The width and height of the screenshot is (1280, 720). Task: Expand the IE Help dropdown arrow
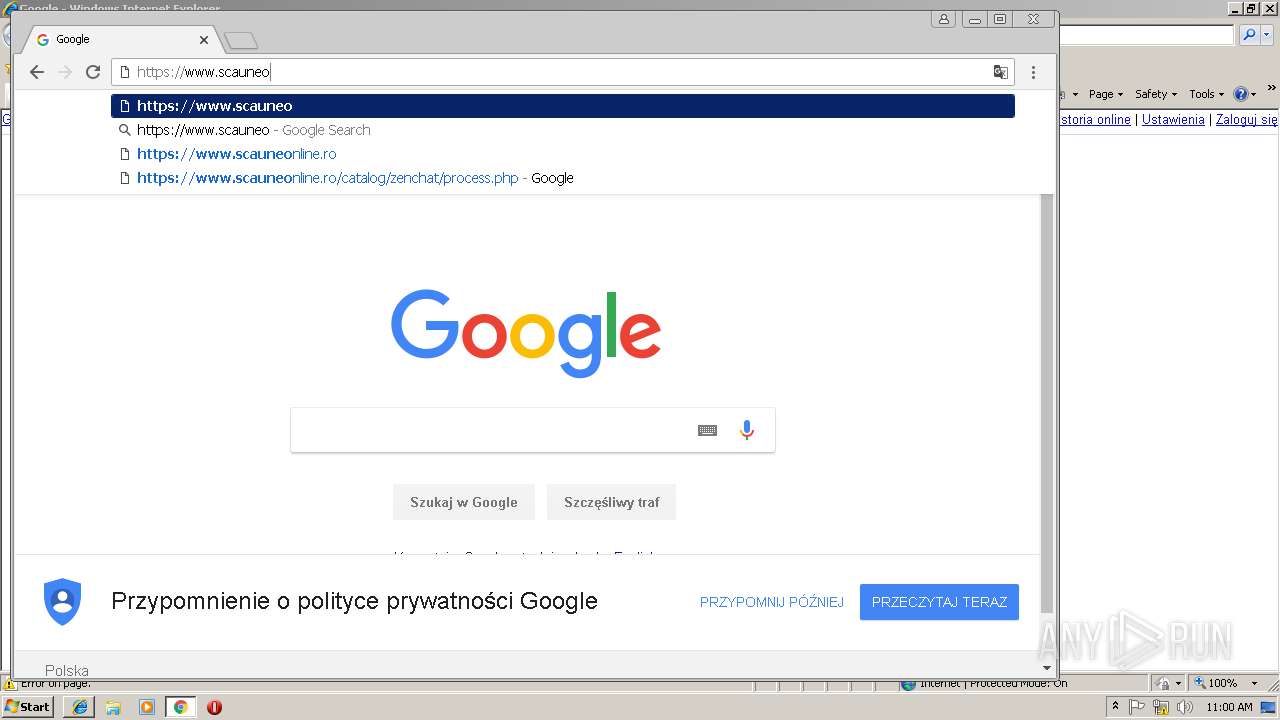[1254, 94]
